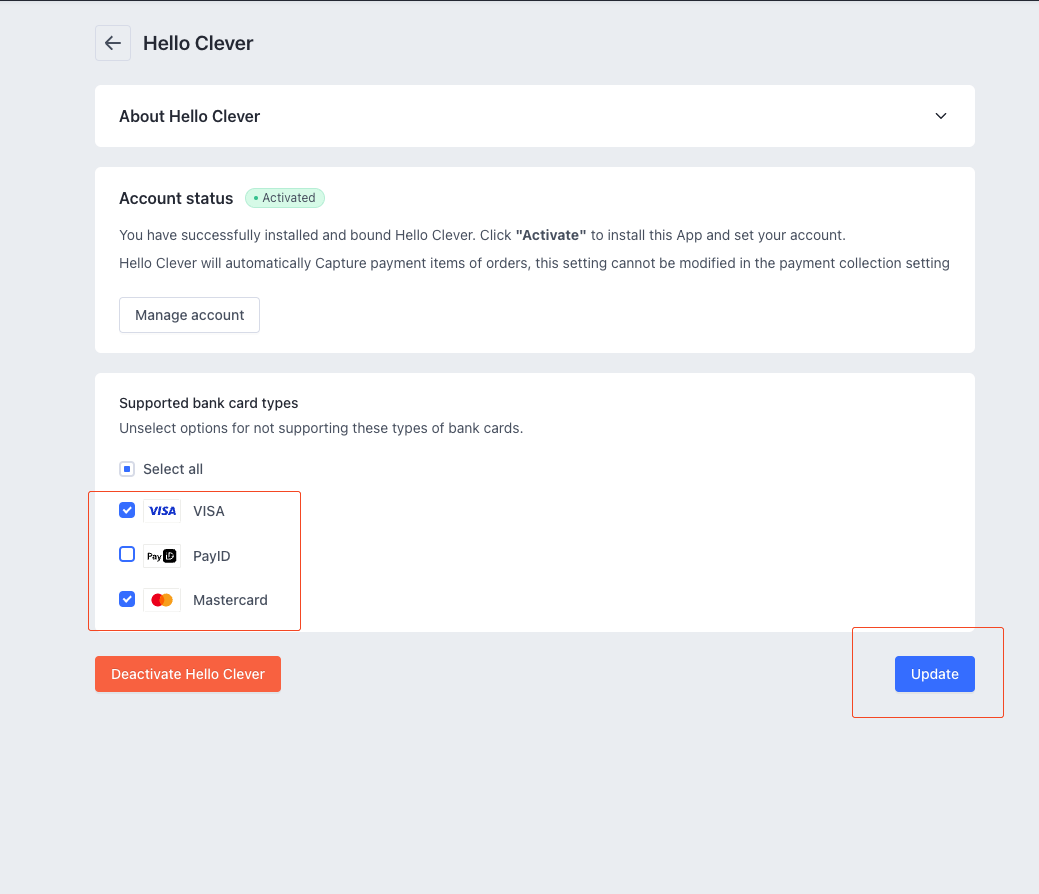The image size is (1039, 894).
Task: Click the Supported bank card types heading
Action: pos(209,403)
